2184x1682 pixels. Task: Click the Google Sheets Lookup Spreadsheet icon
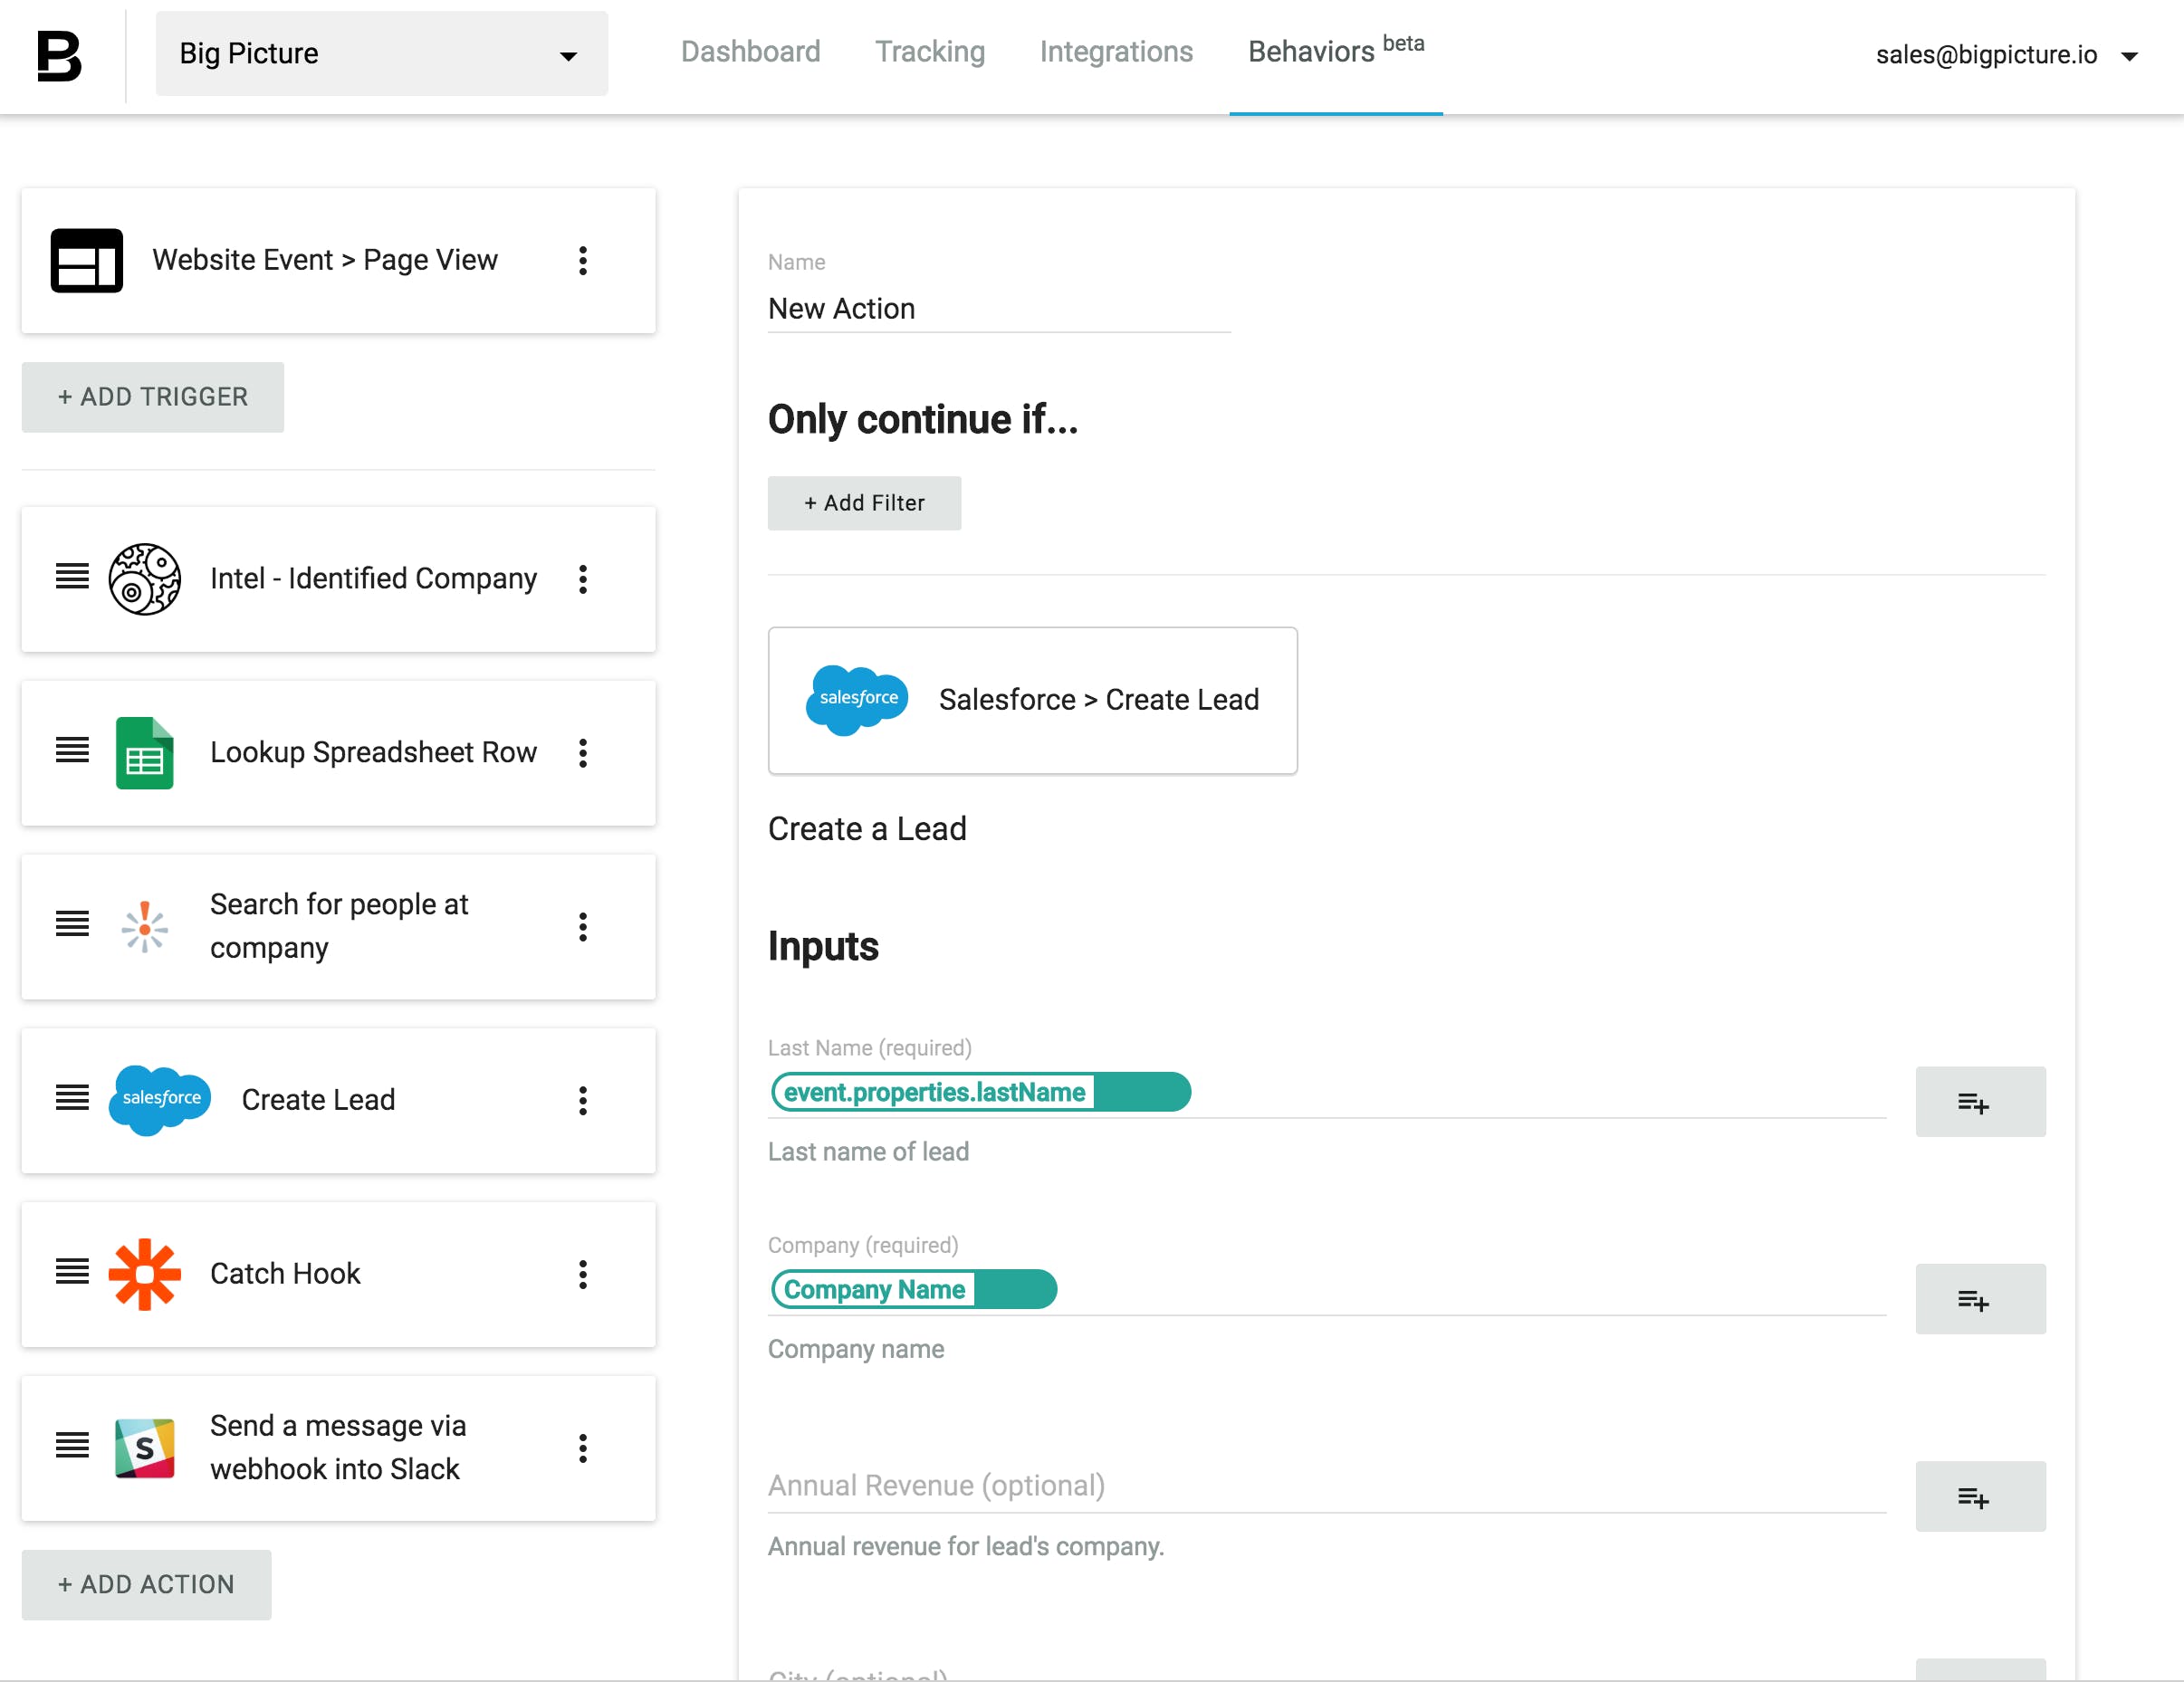click(x=144, y=753)
